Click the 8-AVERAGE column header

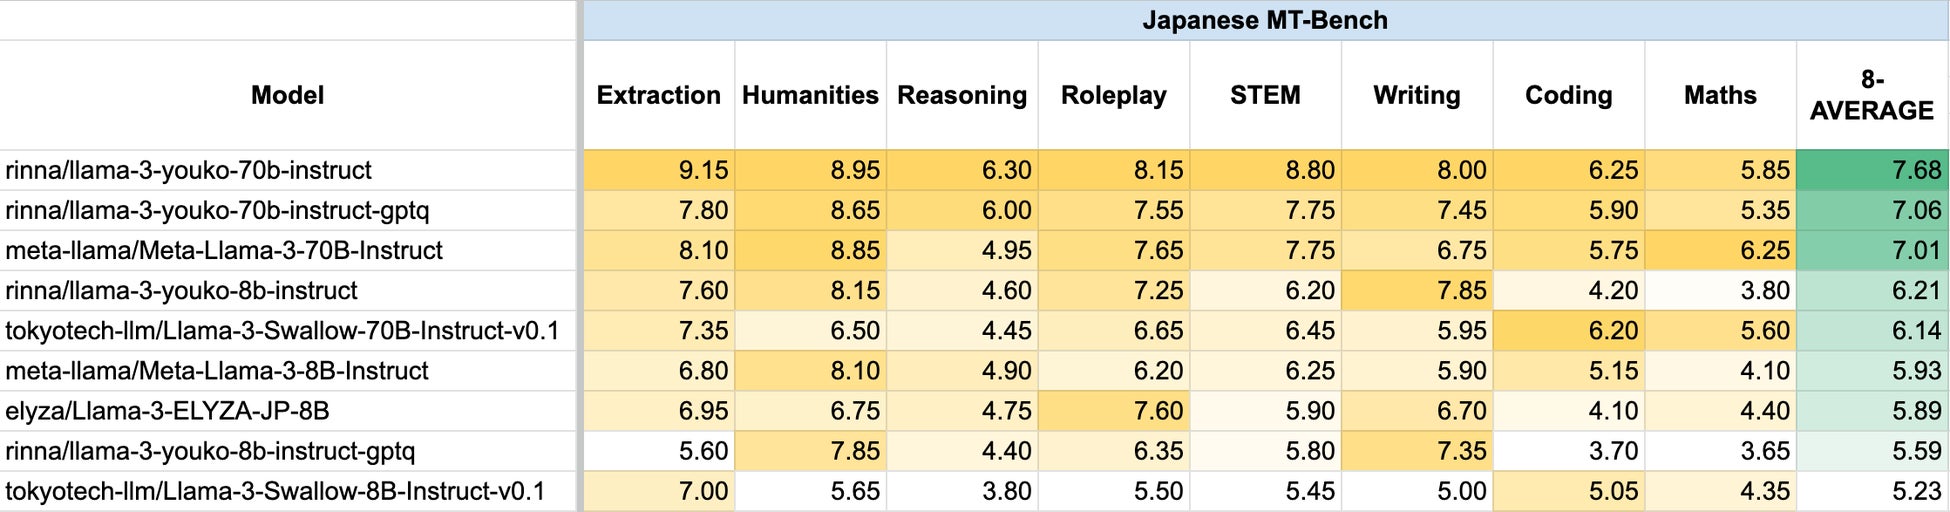pos(1871,95)
